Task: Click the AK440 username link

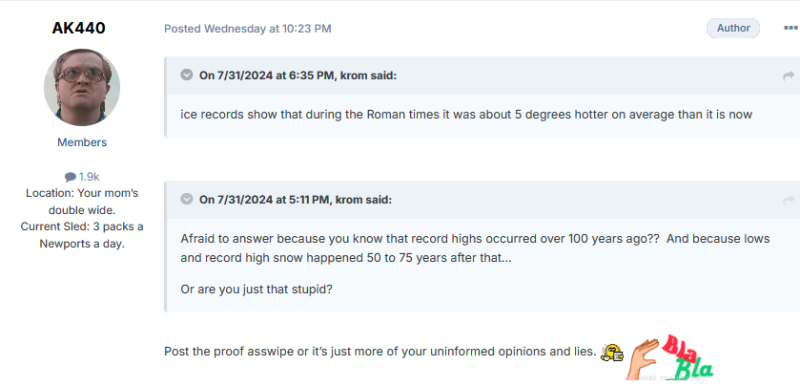Action: pyautogui.click(x=79, y=28)
